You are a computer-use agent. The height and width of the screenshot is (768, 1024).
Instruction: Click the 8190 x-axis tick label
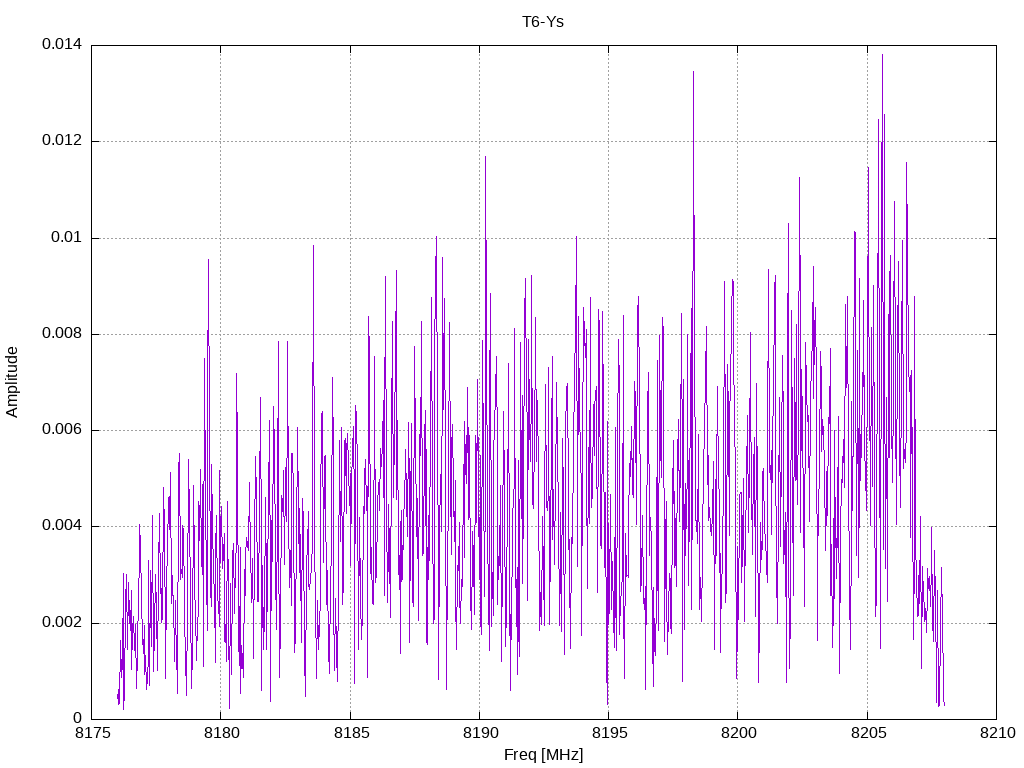pyautogui.click(x=481, y=733)
